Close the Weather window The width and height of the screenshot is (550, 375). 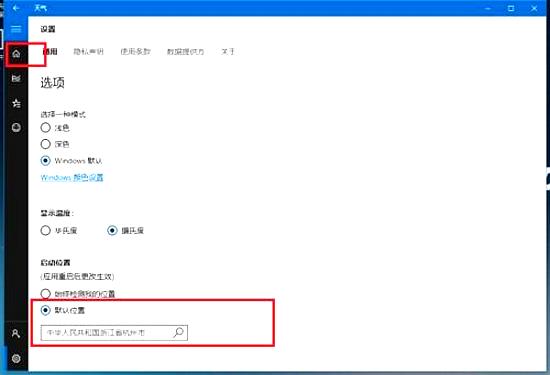click(x=534, y=8)
